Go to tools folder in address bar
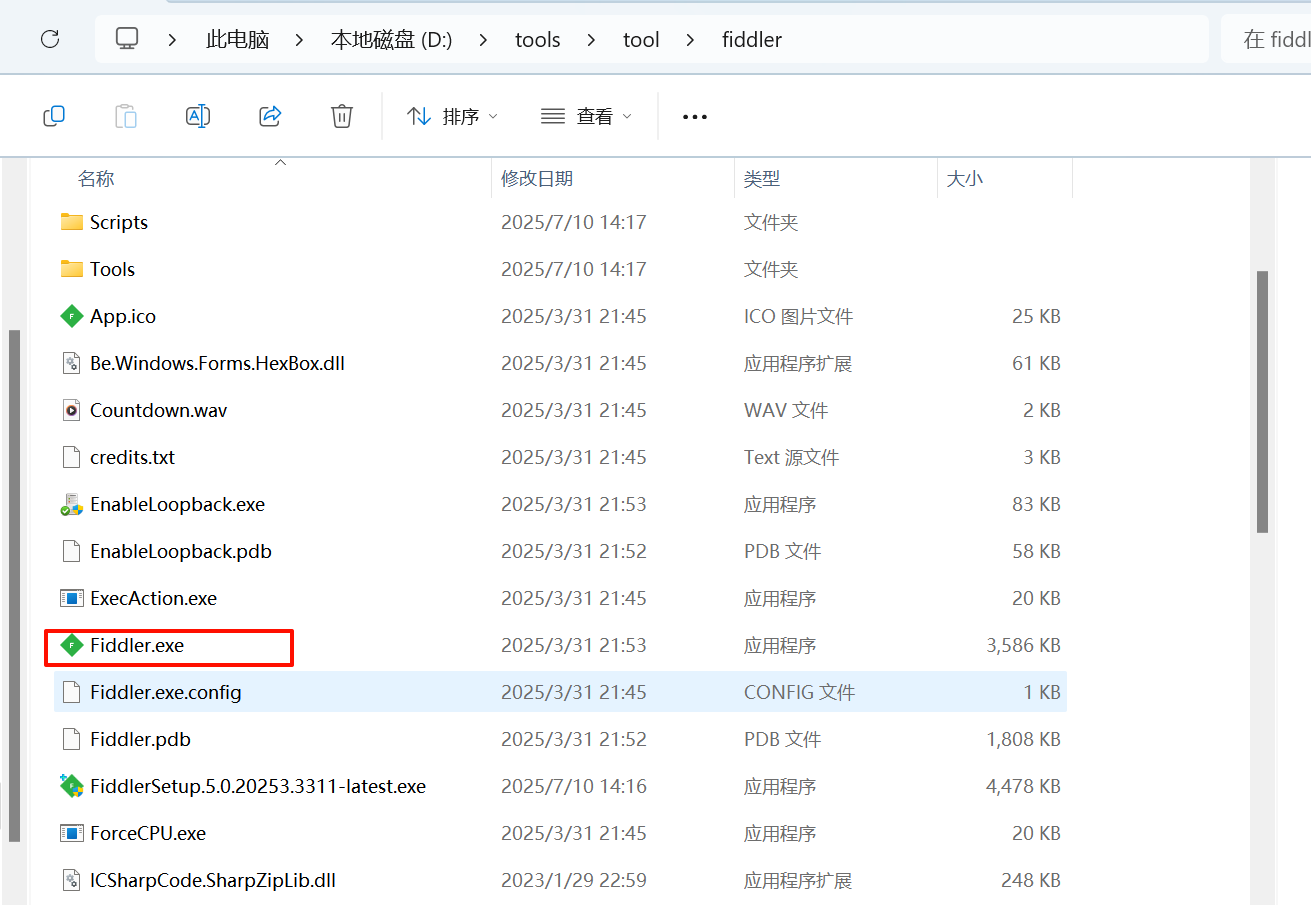 pos(538,40)
